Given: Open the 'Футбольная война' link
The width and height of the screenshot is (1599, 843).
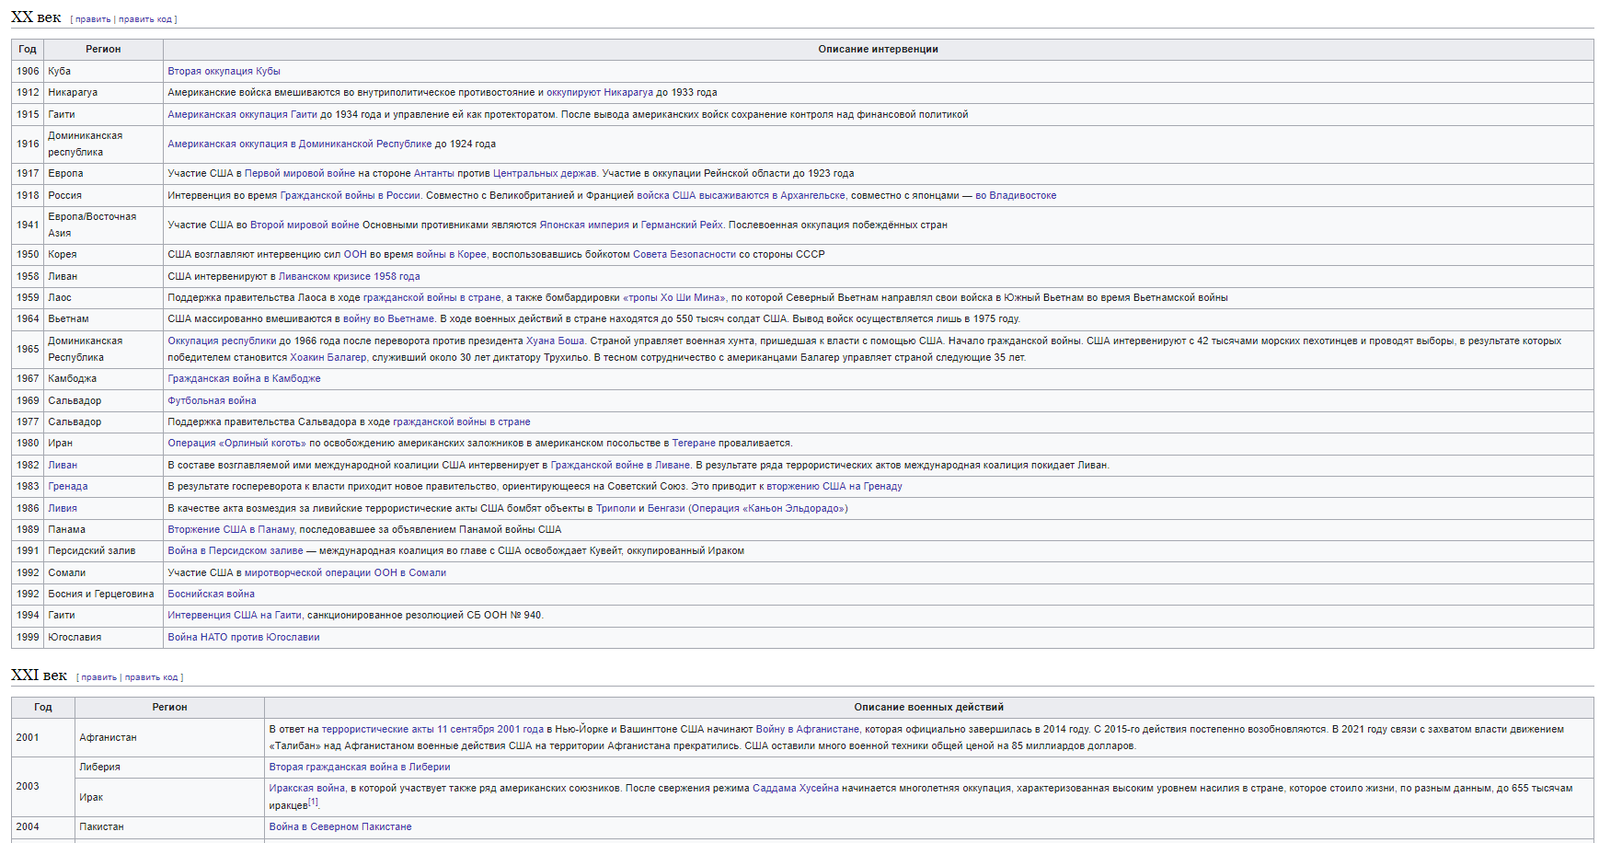Looking at the screenshot, I should tap(212, 400).
